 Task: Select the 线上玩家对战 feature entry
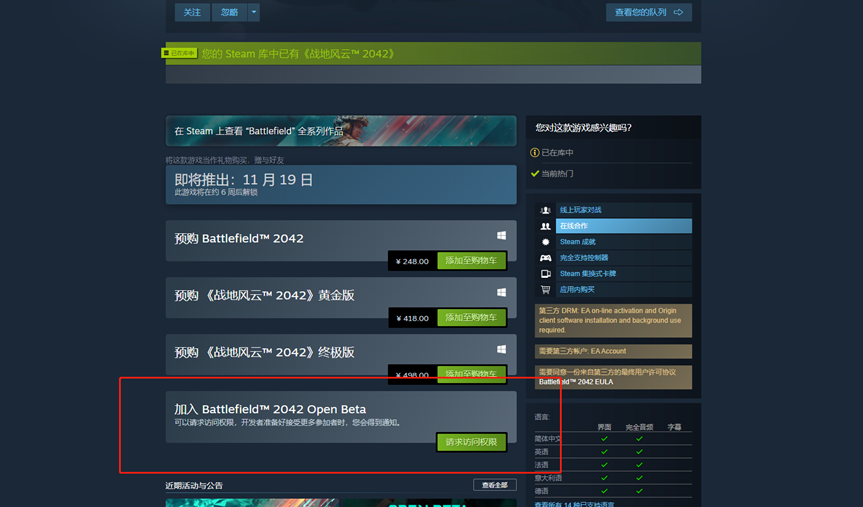pyautogui.click(x=624, y=210)
